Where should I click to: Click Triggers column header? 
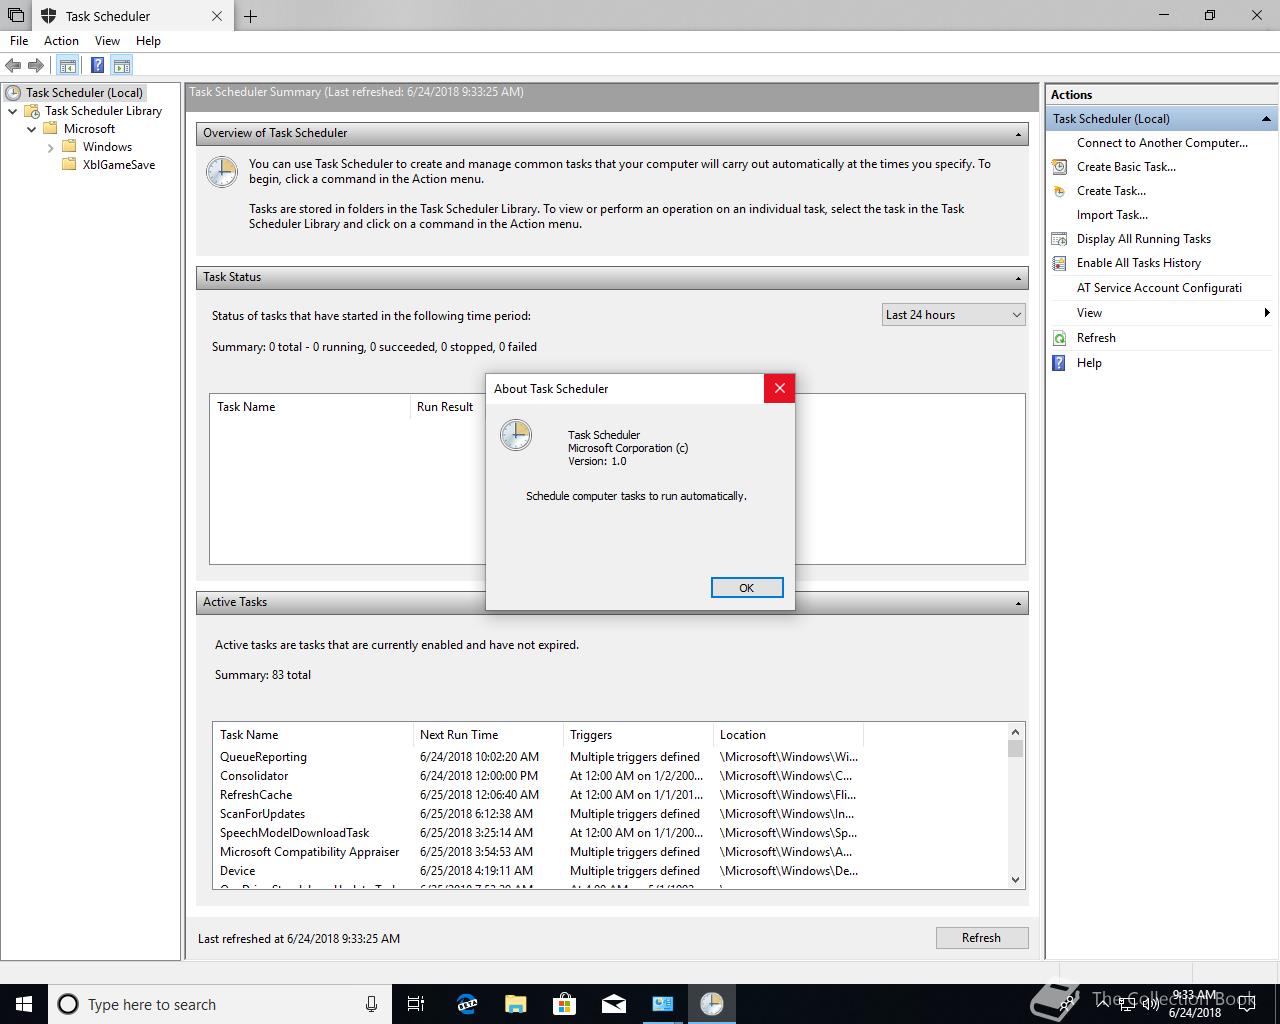click(x=638, y=735)
